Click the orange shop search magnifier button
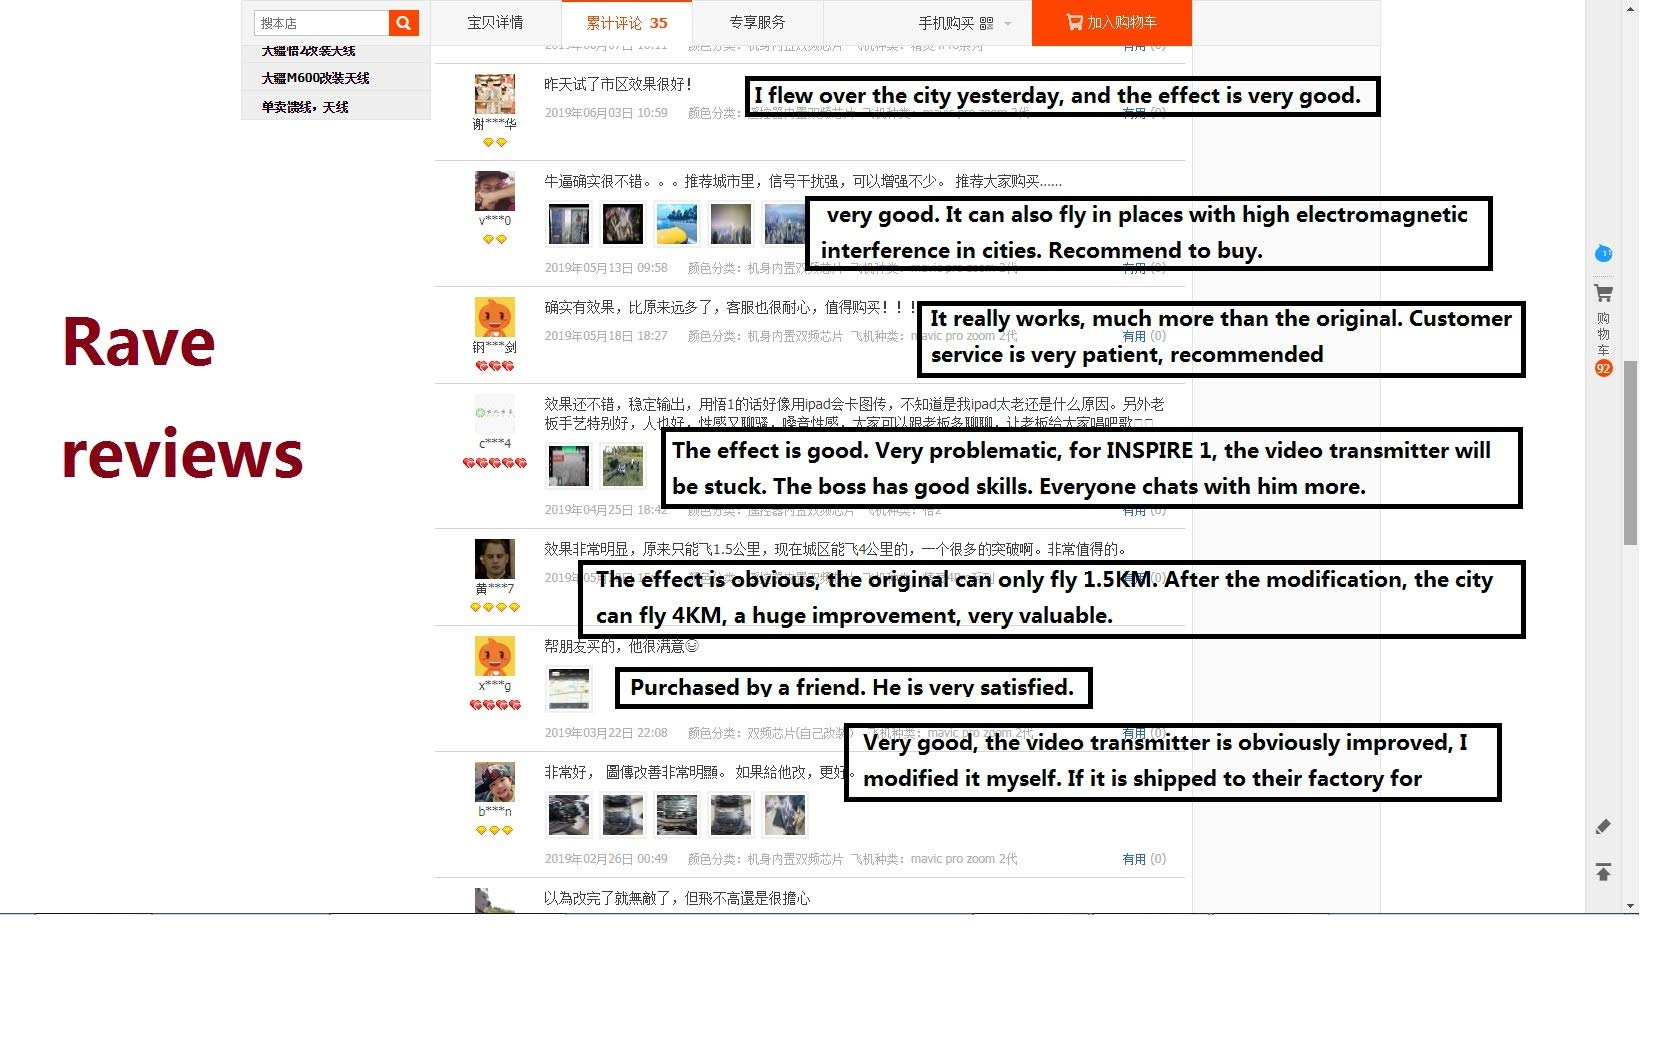1680x1050 pixels. pos(403,23)
